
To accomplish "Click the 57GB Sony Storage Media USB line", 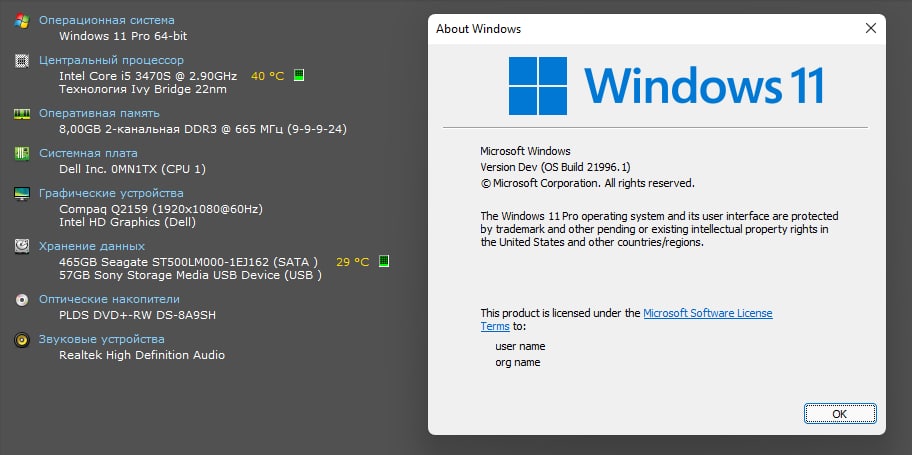I will (191, 275).
